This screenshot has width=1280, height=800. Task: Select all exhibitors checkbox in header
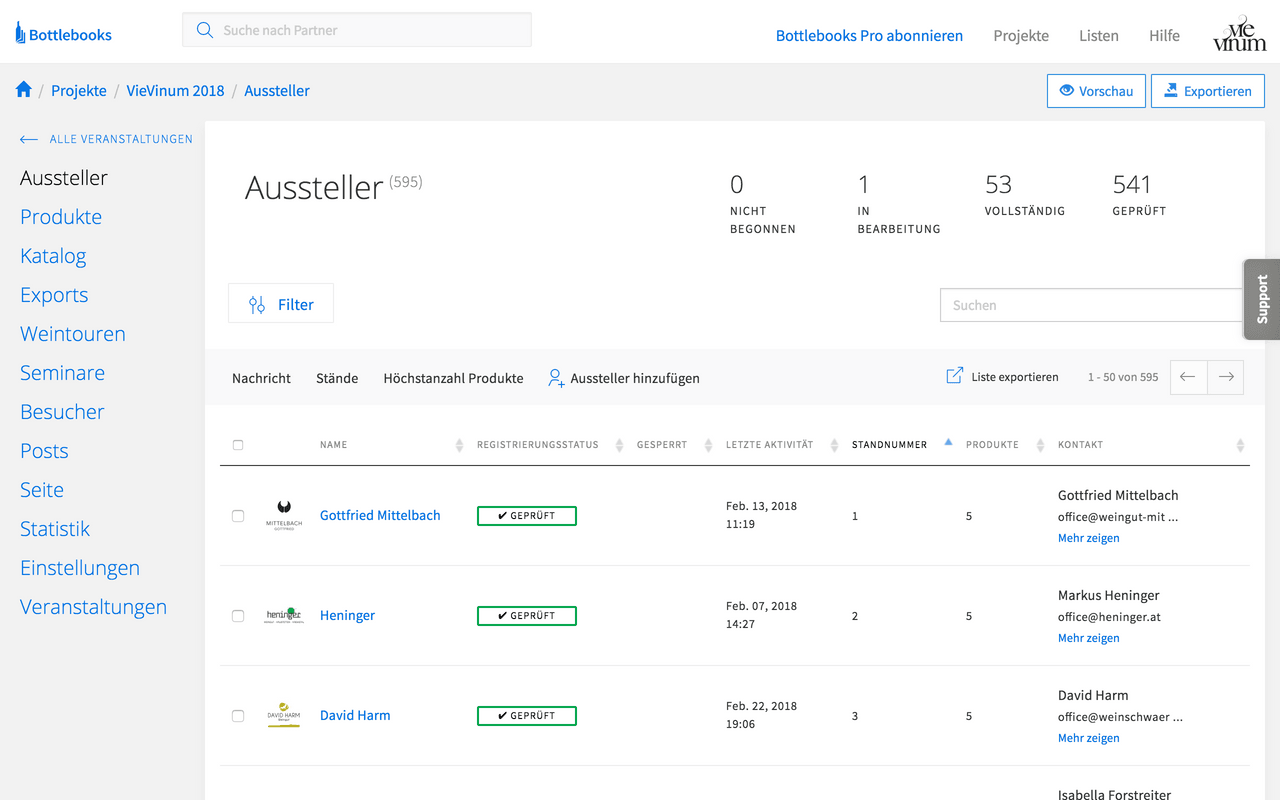[238, 445]
